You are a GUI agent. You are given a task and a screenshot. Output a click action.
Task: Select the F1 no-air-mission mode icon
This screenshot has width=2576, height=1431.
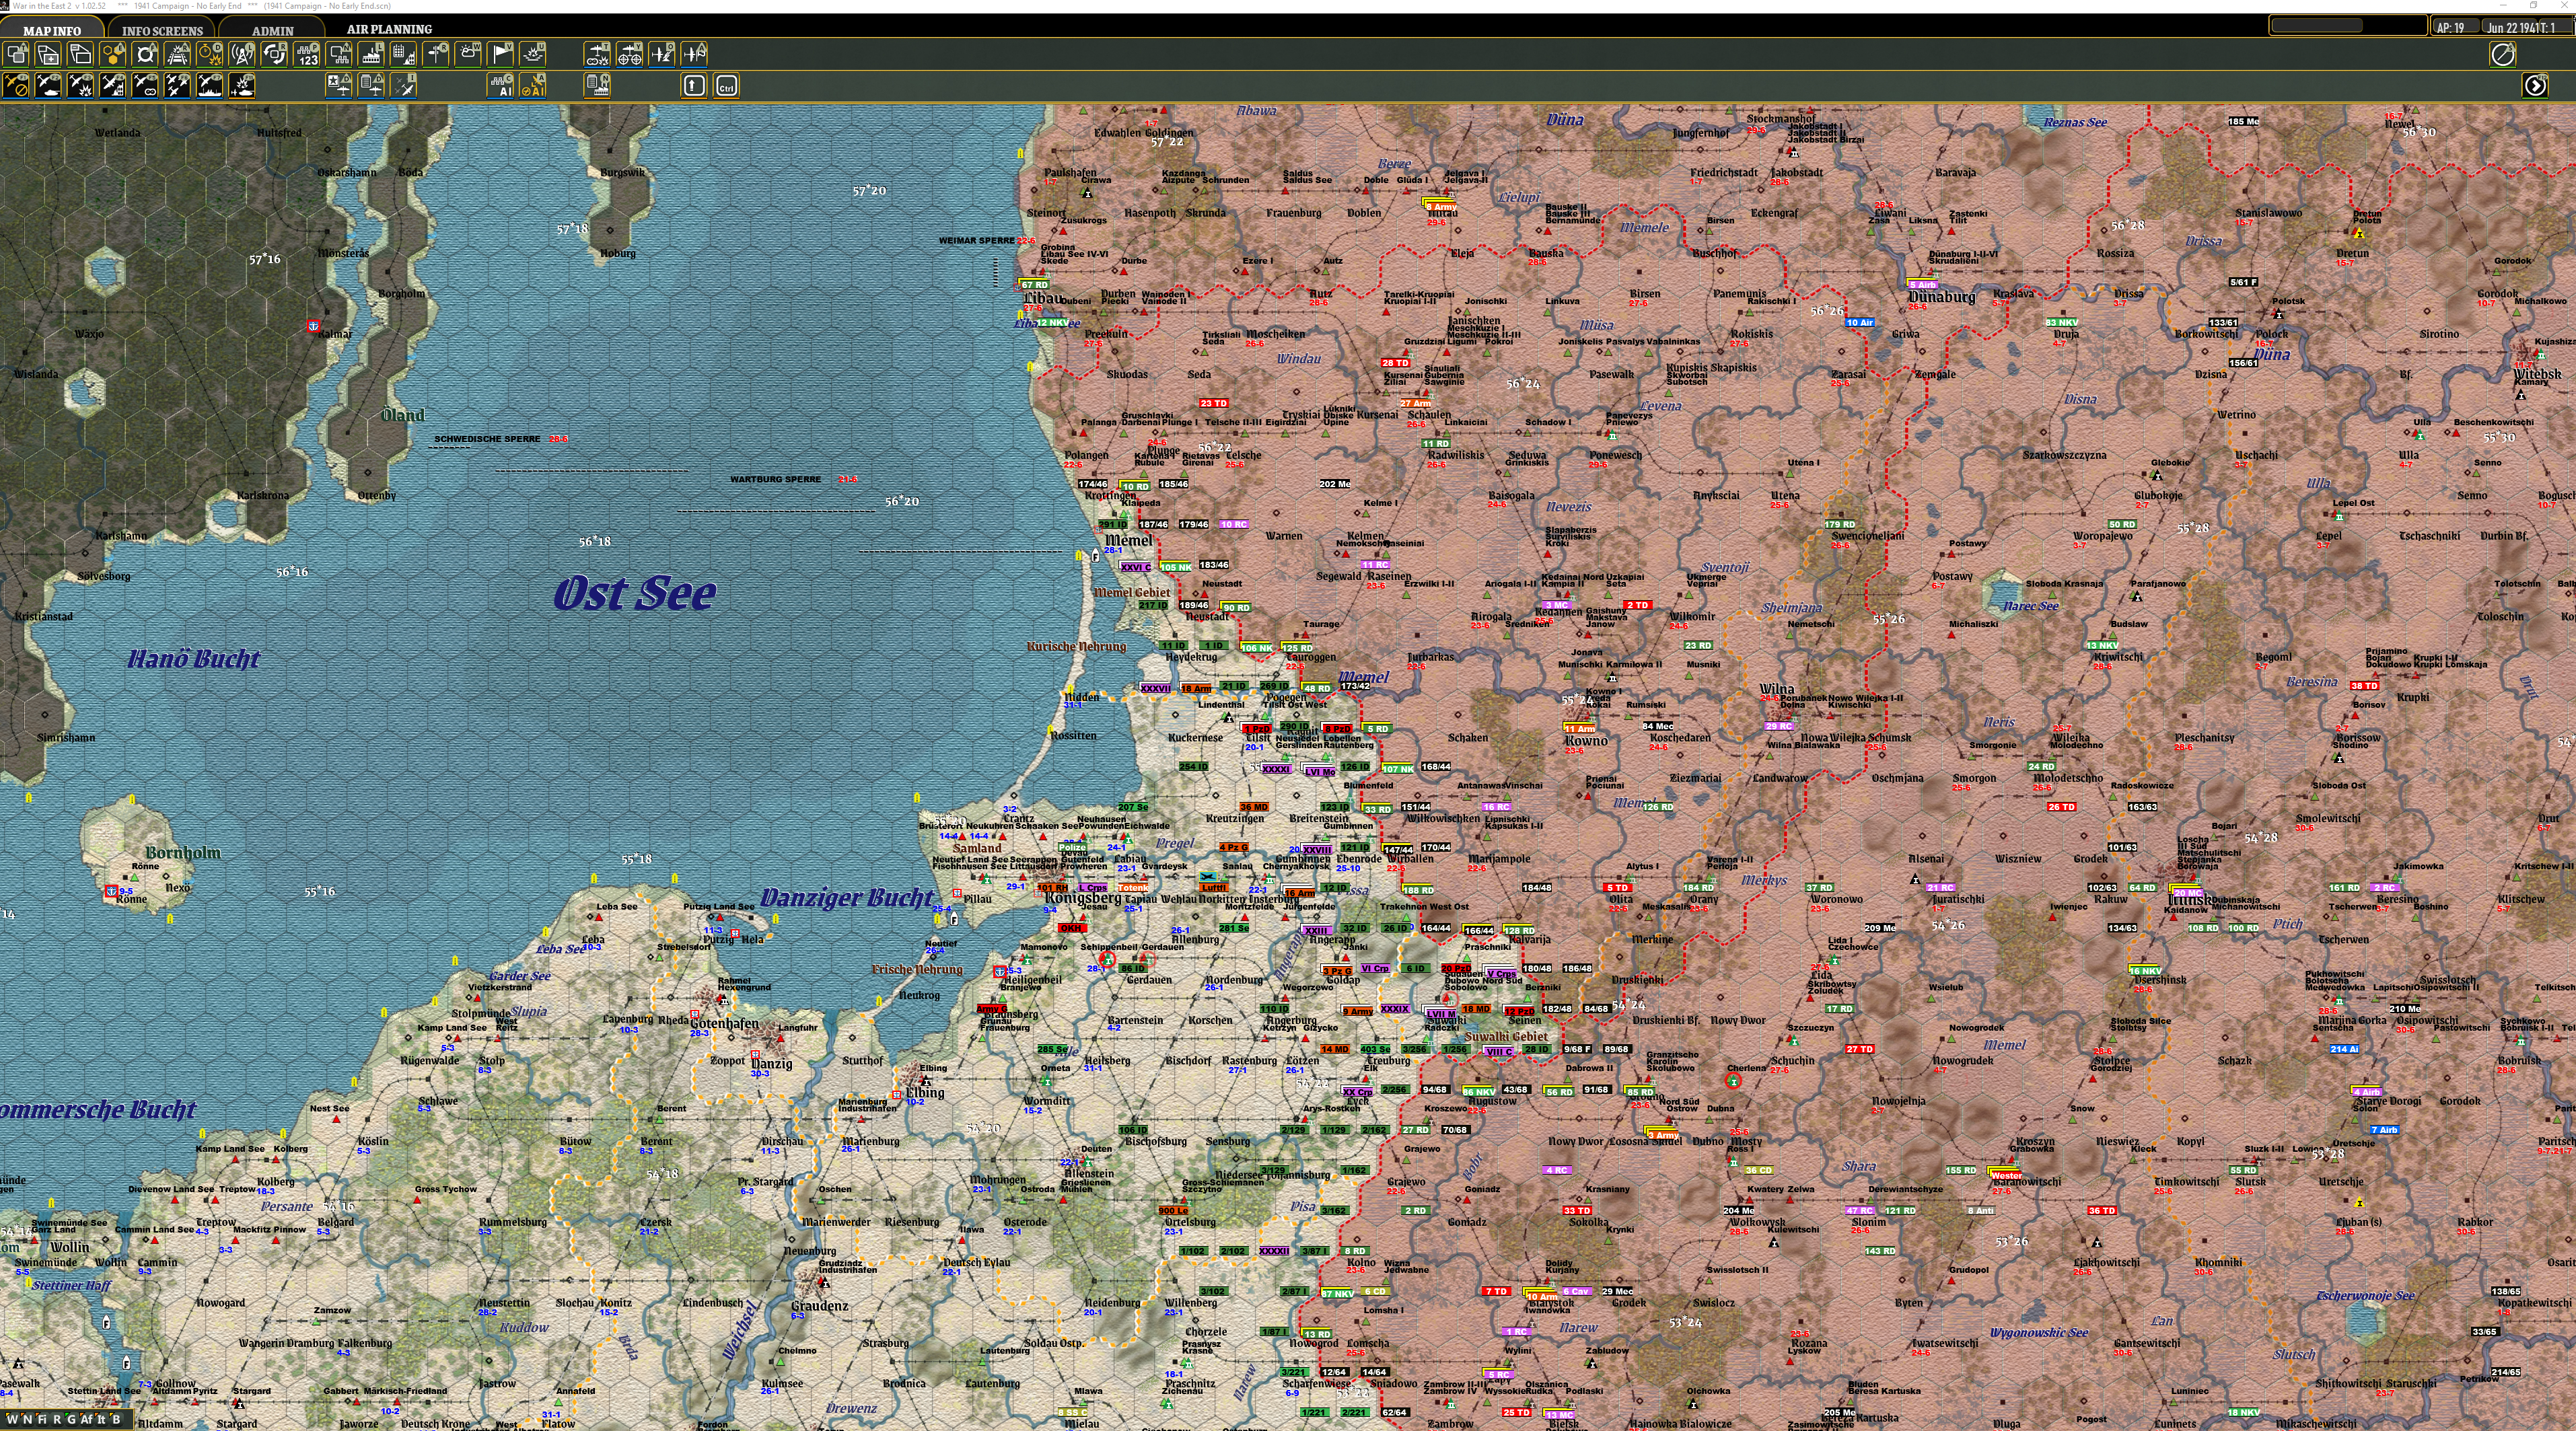click(17, 86)
